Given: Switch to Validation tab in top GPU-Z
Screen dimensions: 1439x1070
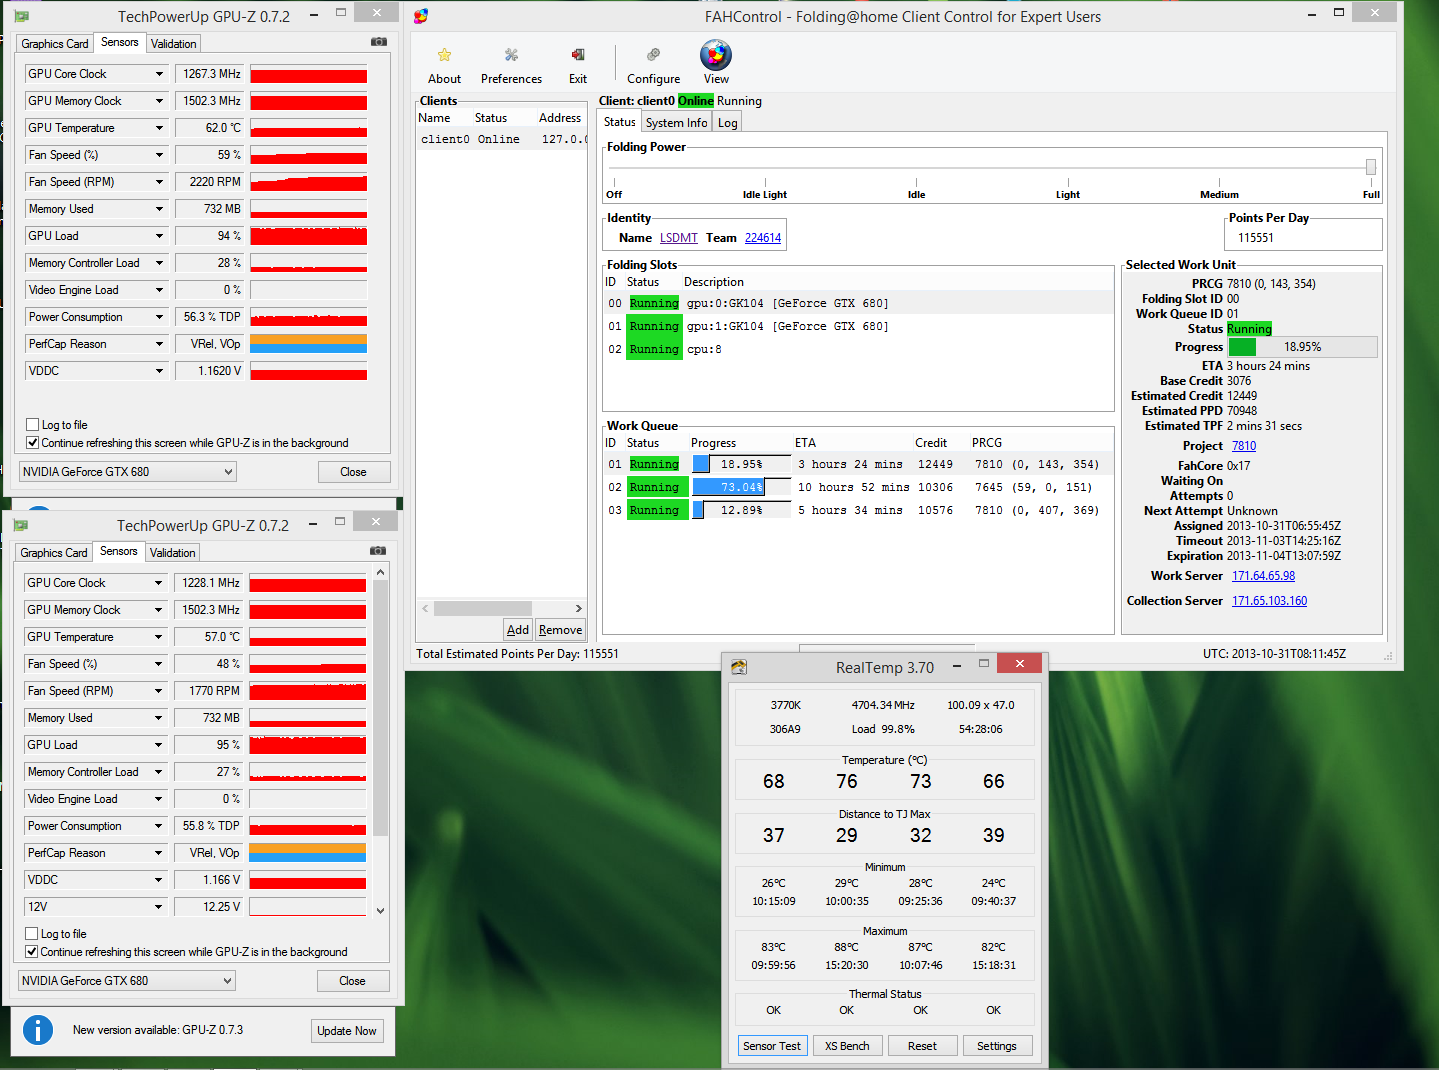Looking at the screenshot, I should click(x=174, y=44).
